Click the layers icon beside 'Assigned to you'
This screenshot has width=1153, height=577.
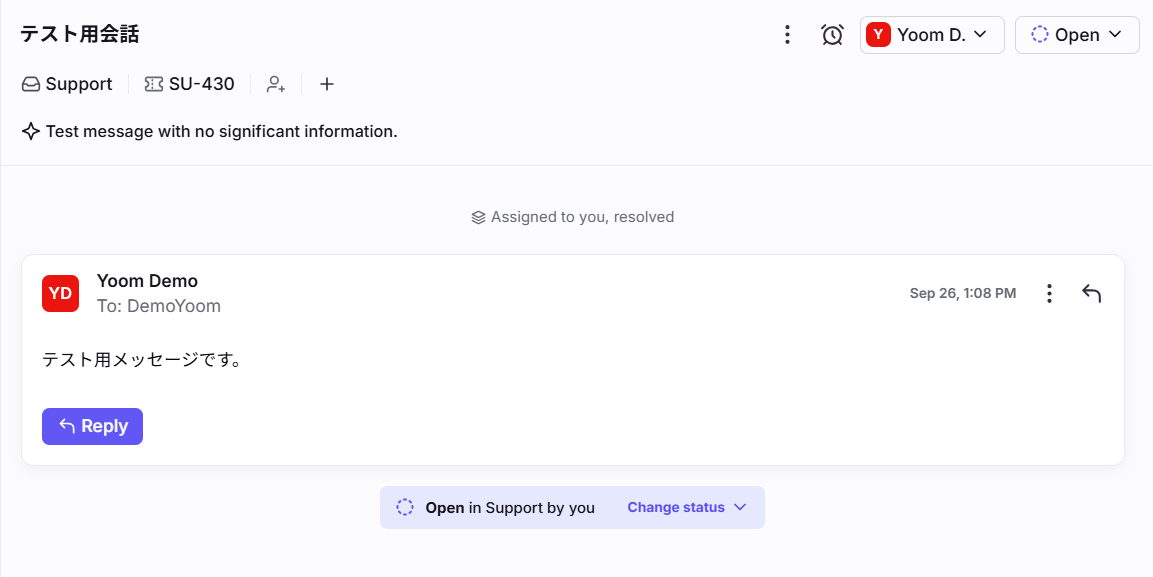478,217
